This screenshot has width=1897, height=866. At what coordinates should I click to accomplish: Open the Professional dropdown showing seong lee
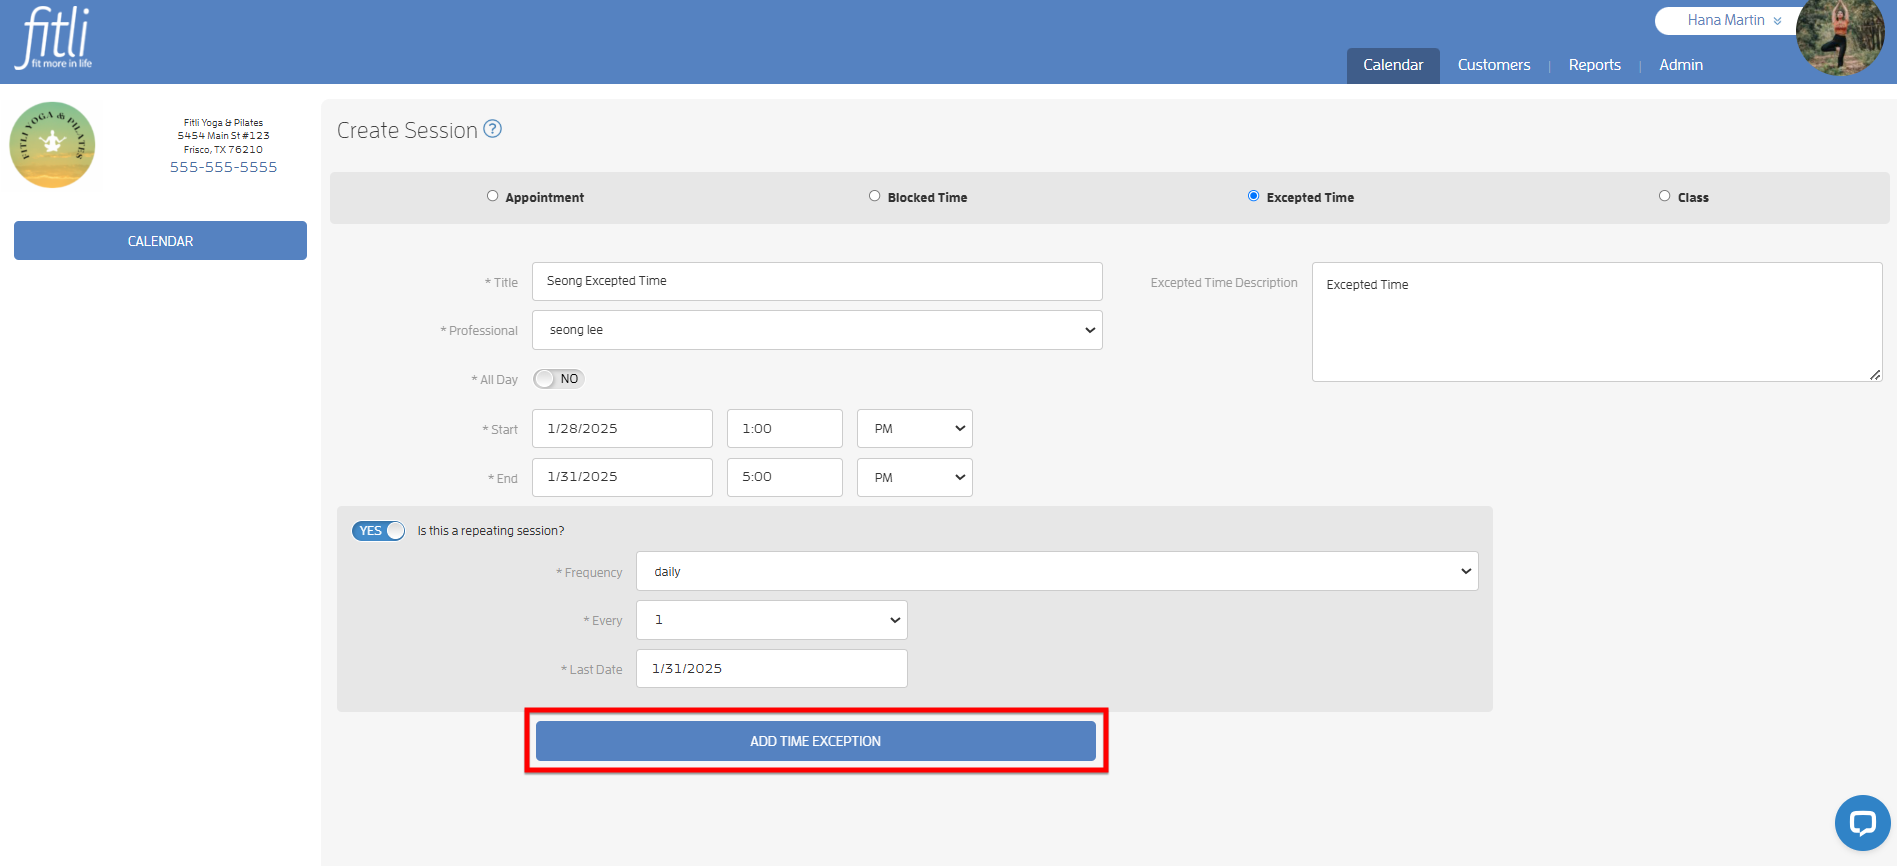coord(817,330)
